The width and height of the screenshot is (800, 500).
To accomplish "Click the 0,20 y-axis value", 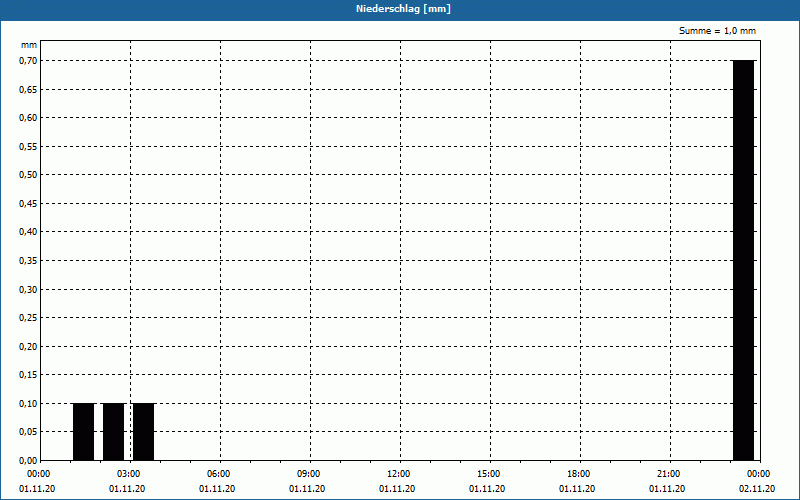I will point(28,346).
